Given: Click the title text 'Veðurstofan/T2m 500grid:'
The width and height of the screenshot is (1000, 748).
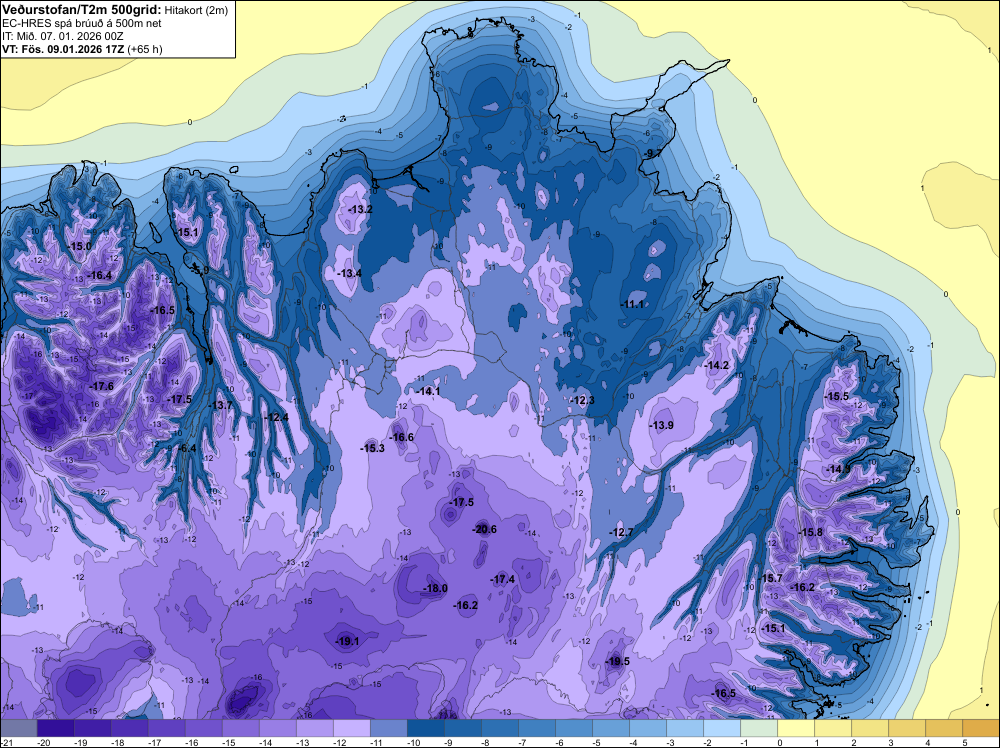Looking at the screenshot, I should click(x=81, y=9).
